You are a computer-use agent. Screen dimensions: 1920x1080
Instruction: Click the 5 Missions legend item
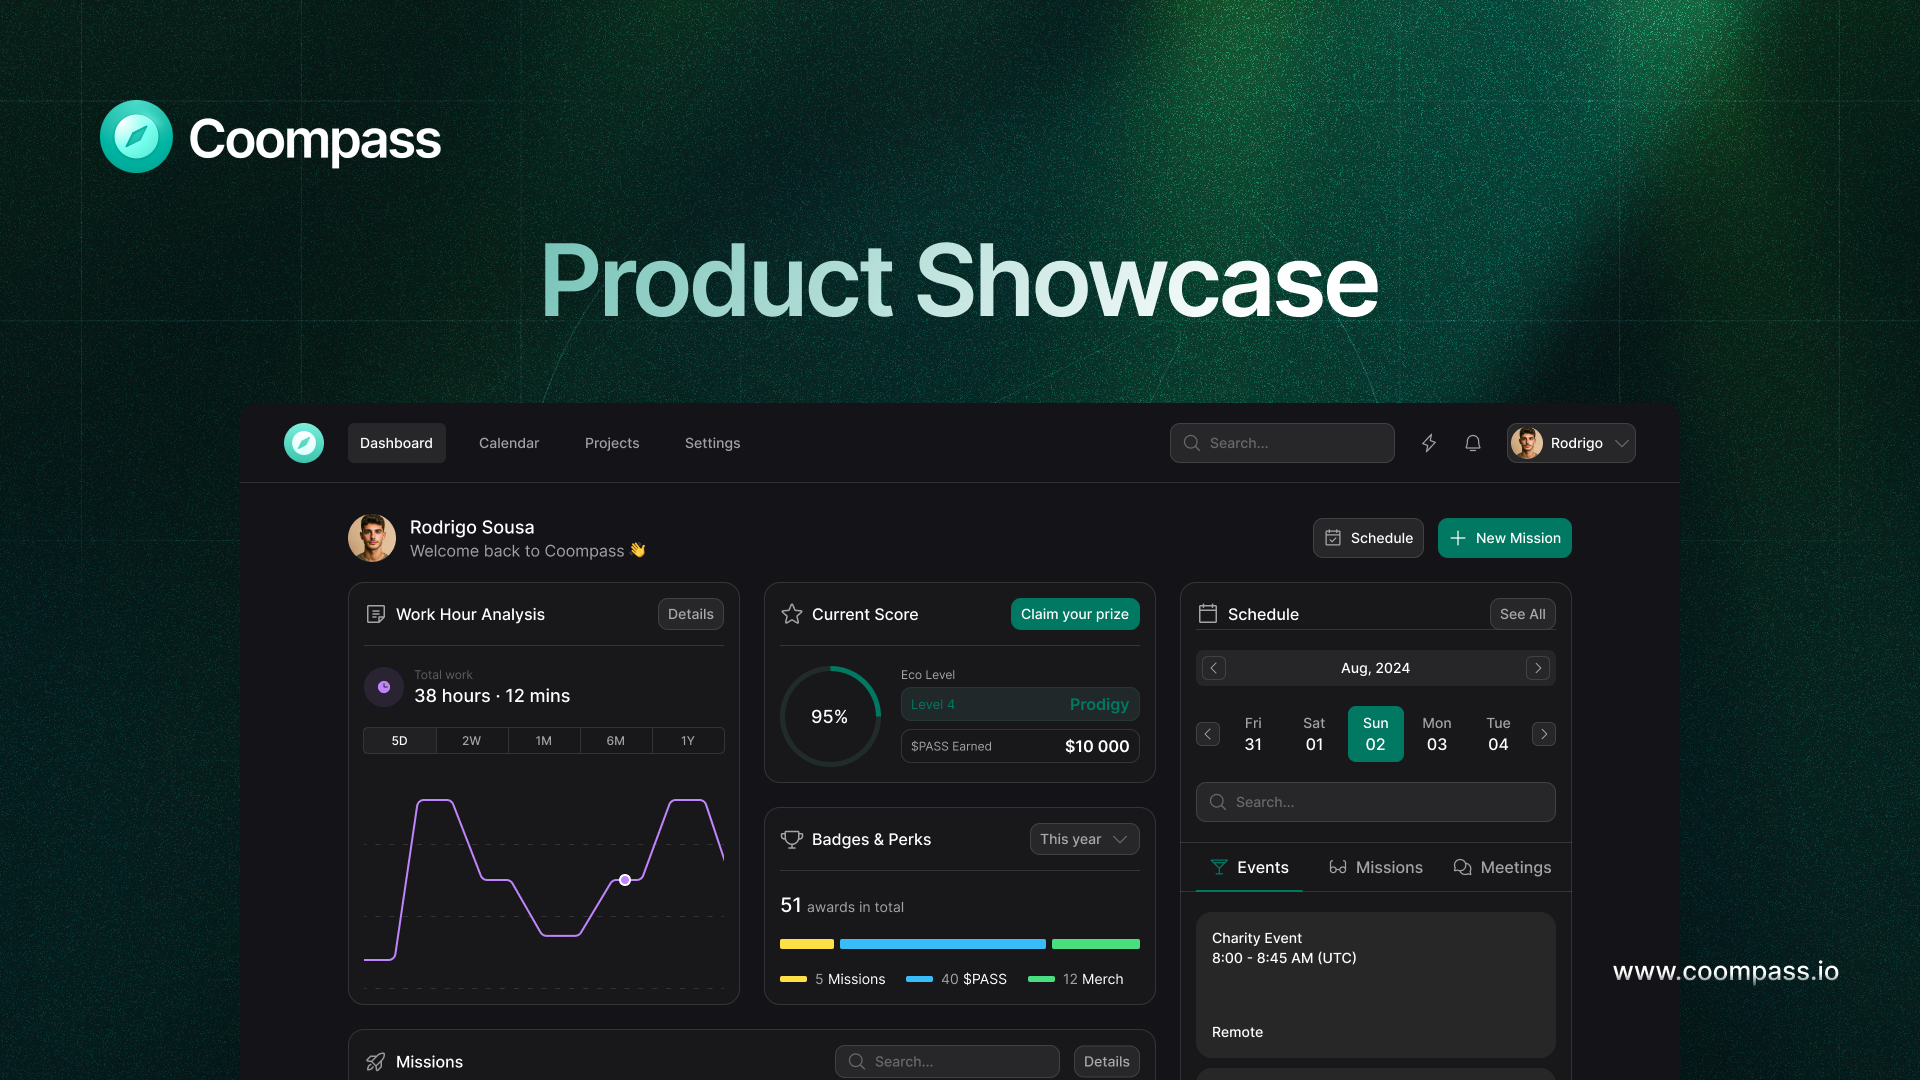click(833, 979)
